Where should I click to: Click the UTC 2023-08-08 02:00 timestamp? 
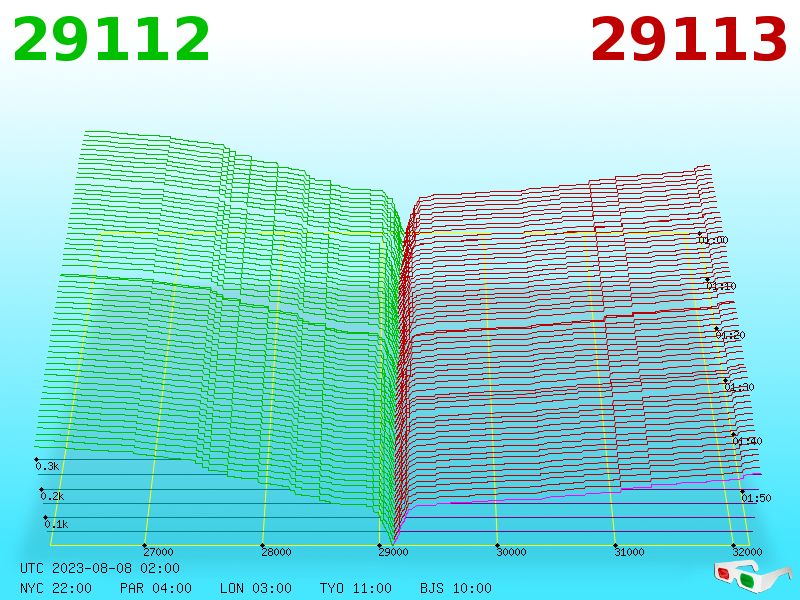pos(100,568)
